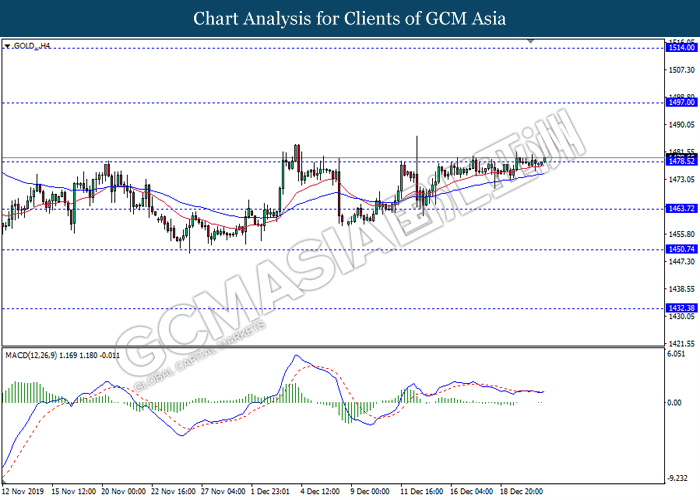This screenshot has width=700, height=500.
Task: Select the .GOLD H4 chart symbol label
Action: (31, 46)
